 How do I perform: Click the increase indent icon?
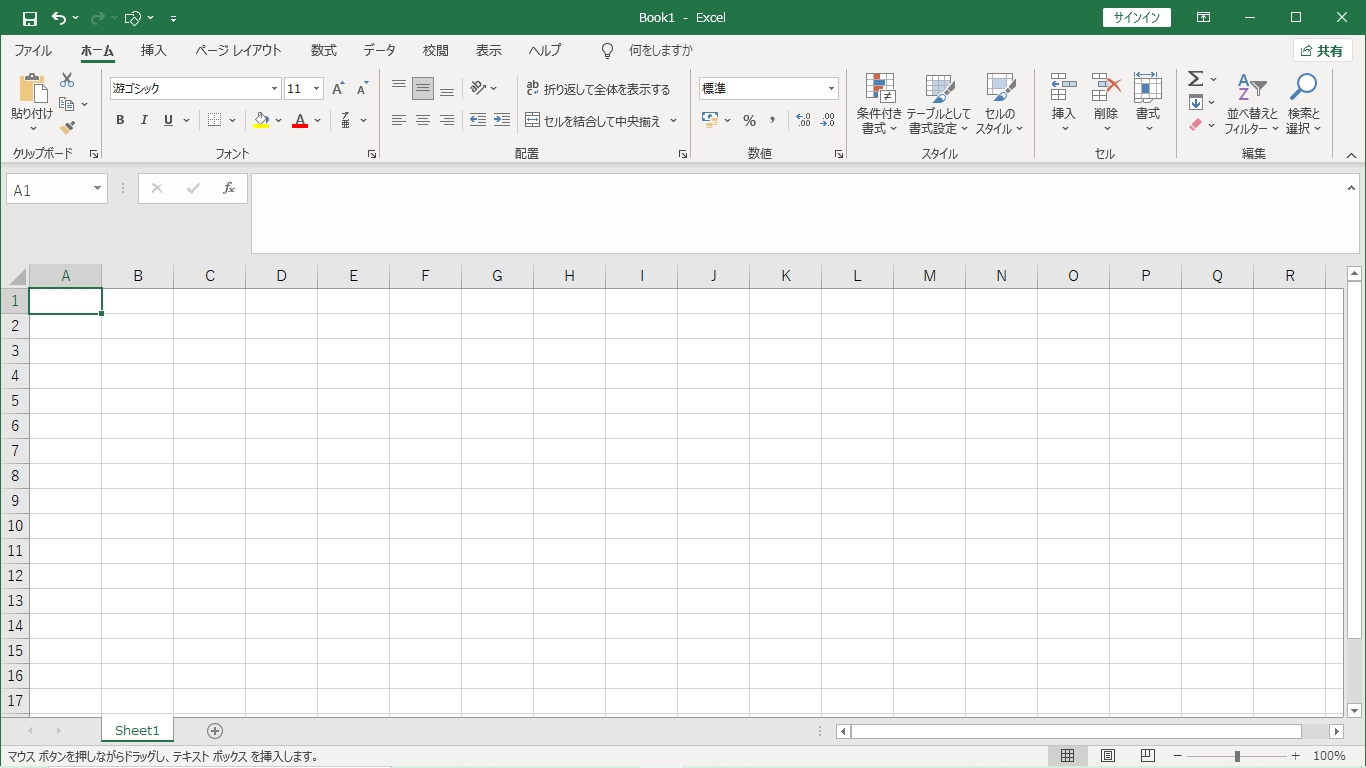(x=502, y=121)
